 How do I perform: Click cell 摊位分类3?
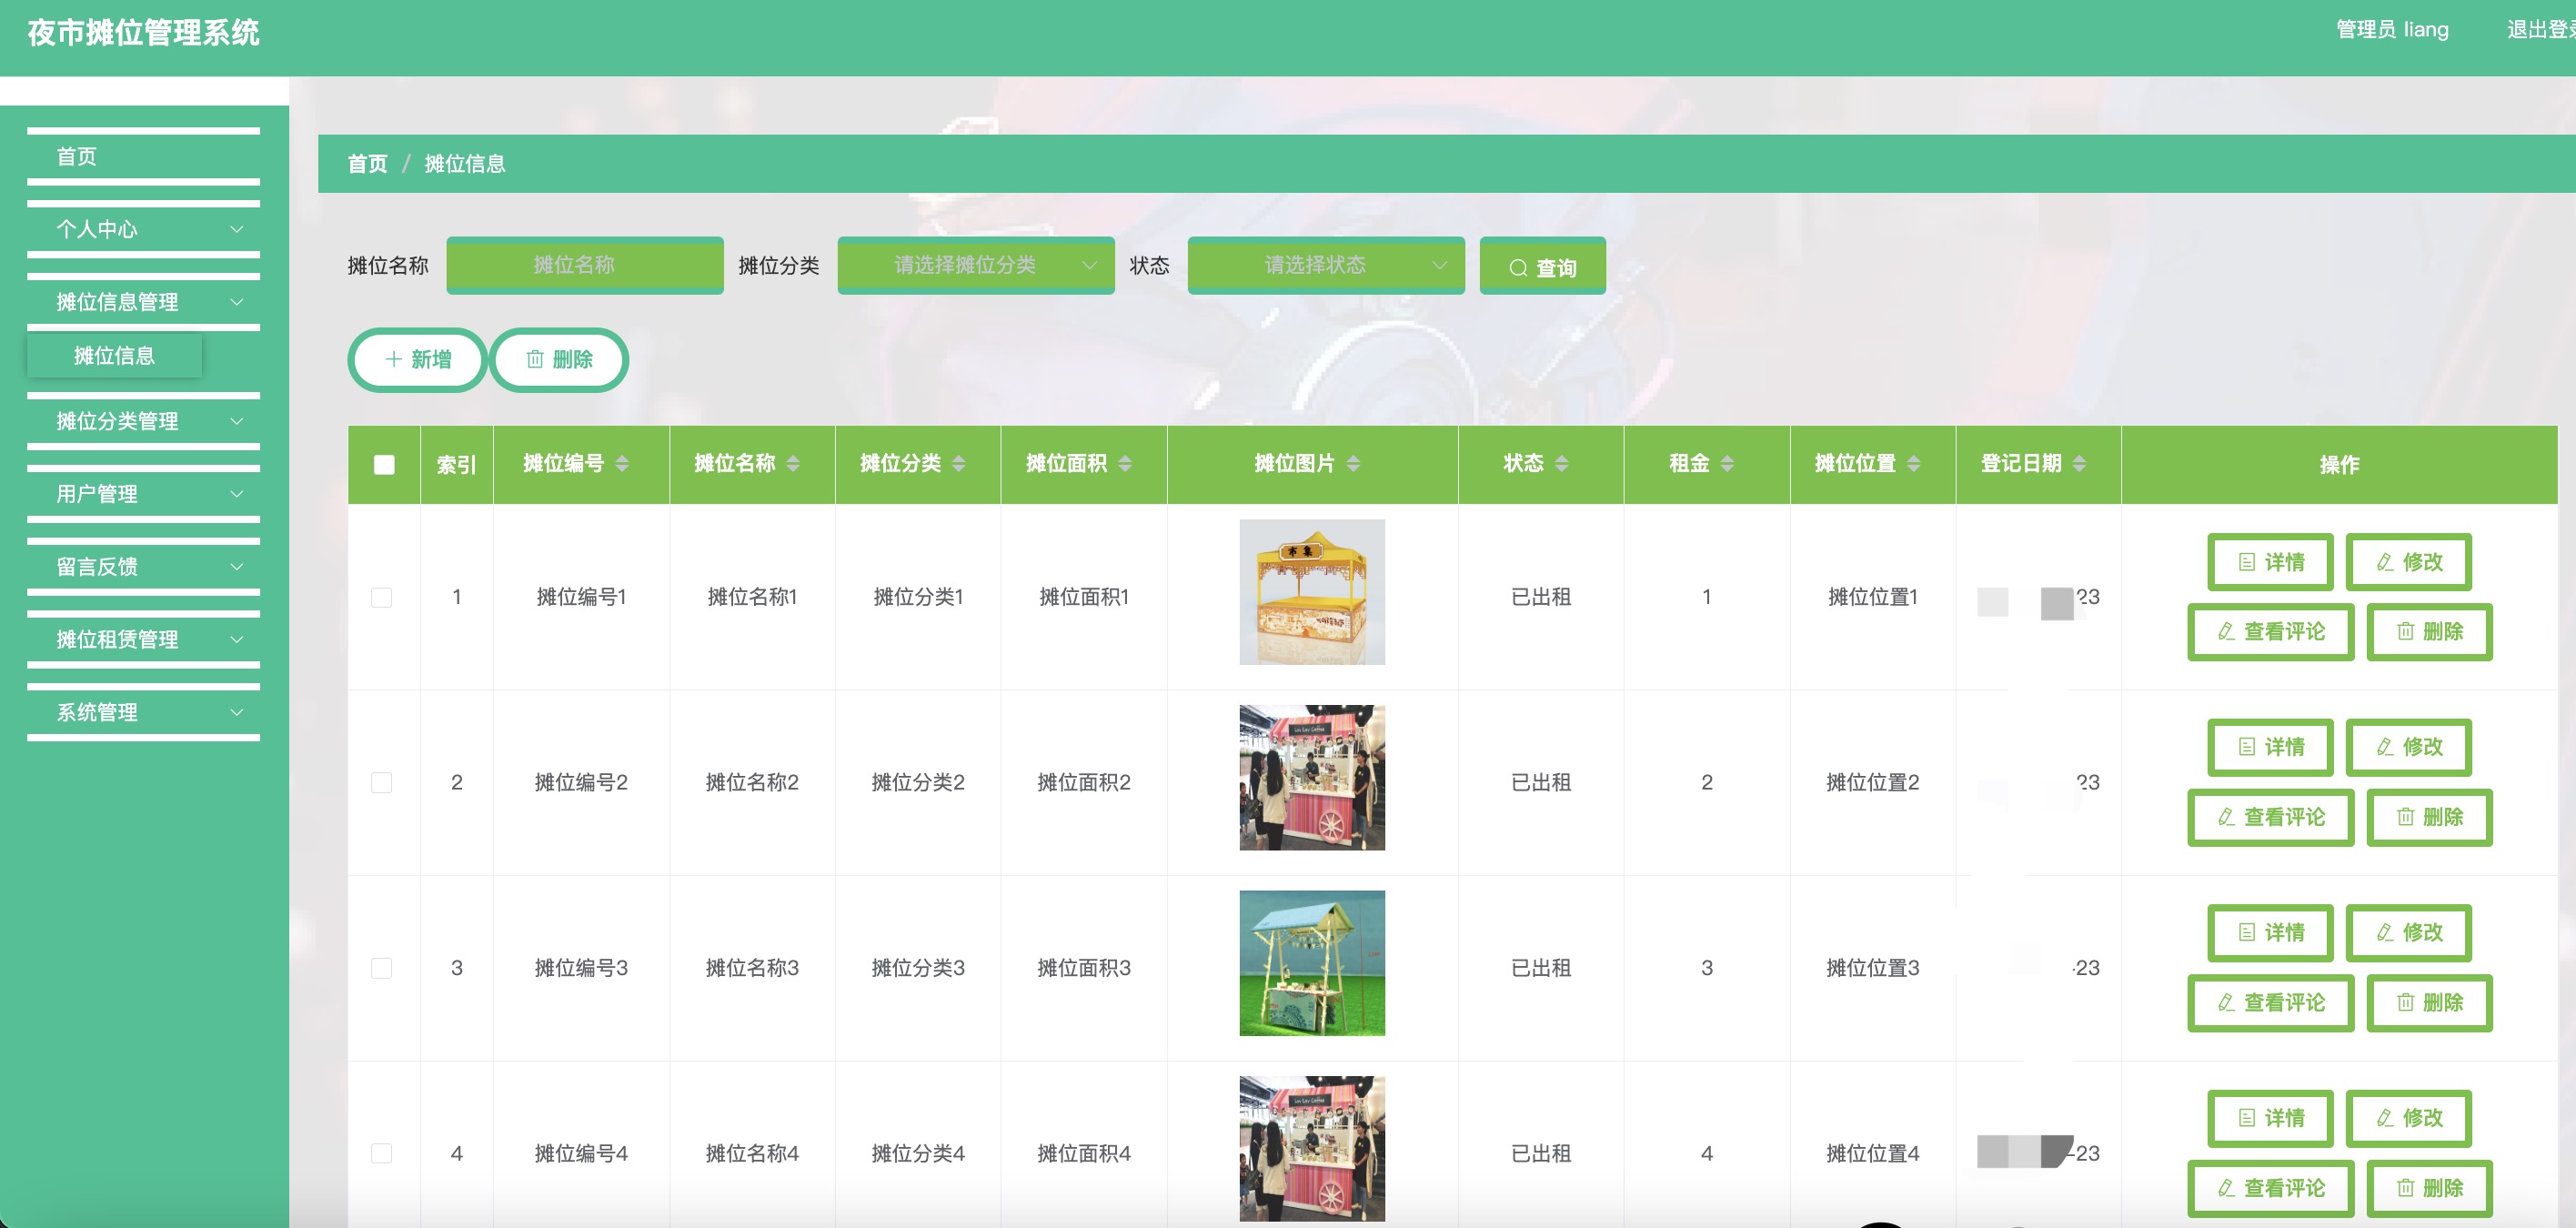(918, 968)
